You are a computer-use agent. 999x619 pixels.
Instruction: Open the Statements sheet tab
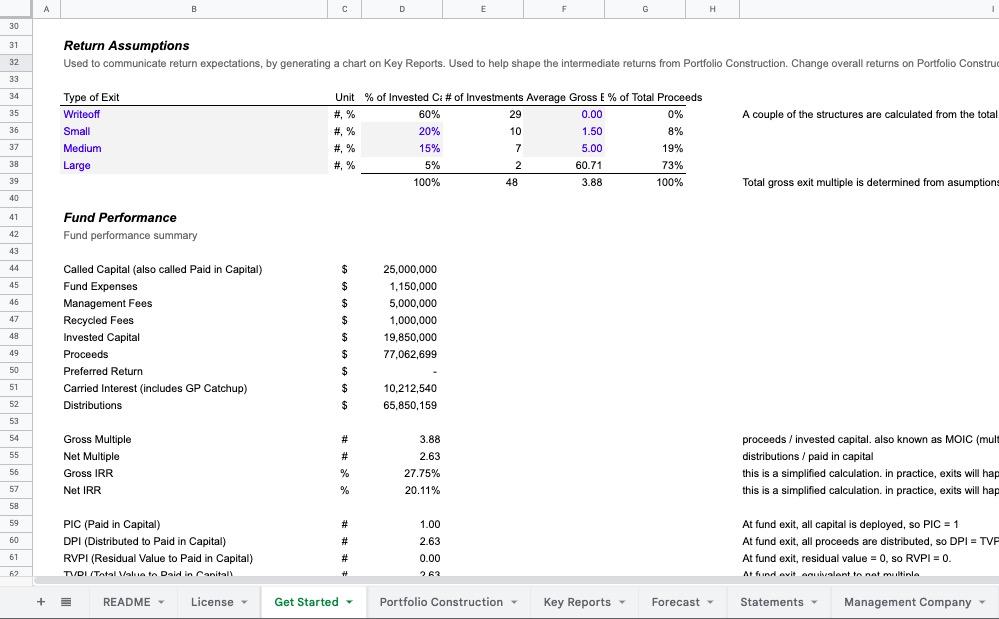point(771,602)
